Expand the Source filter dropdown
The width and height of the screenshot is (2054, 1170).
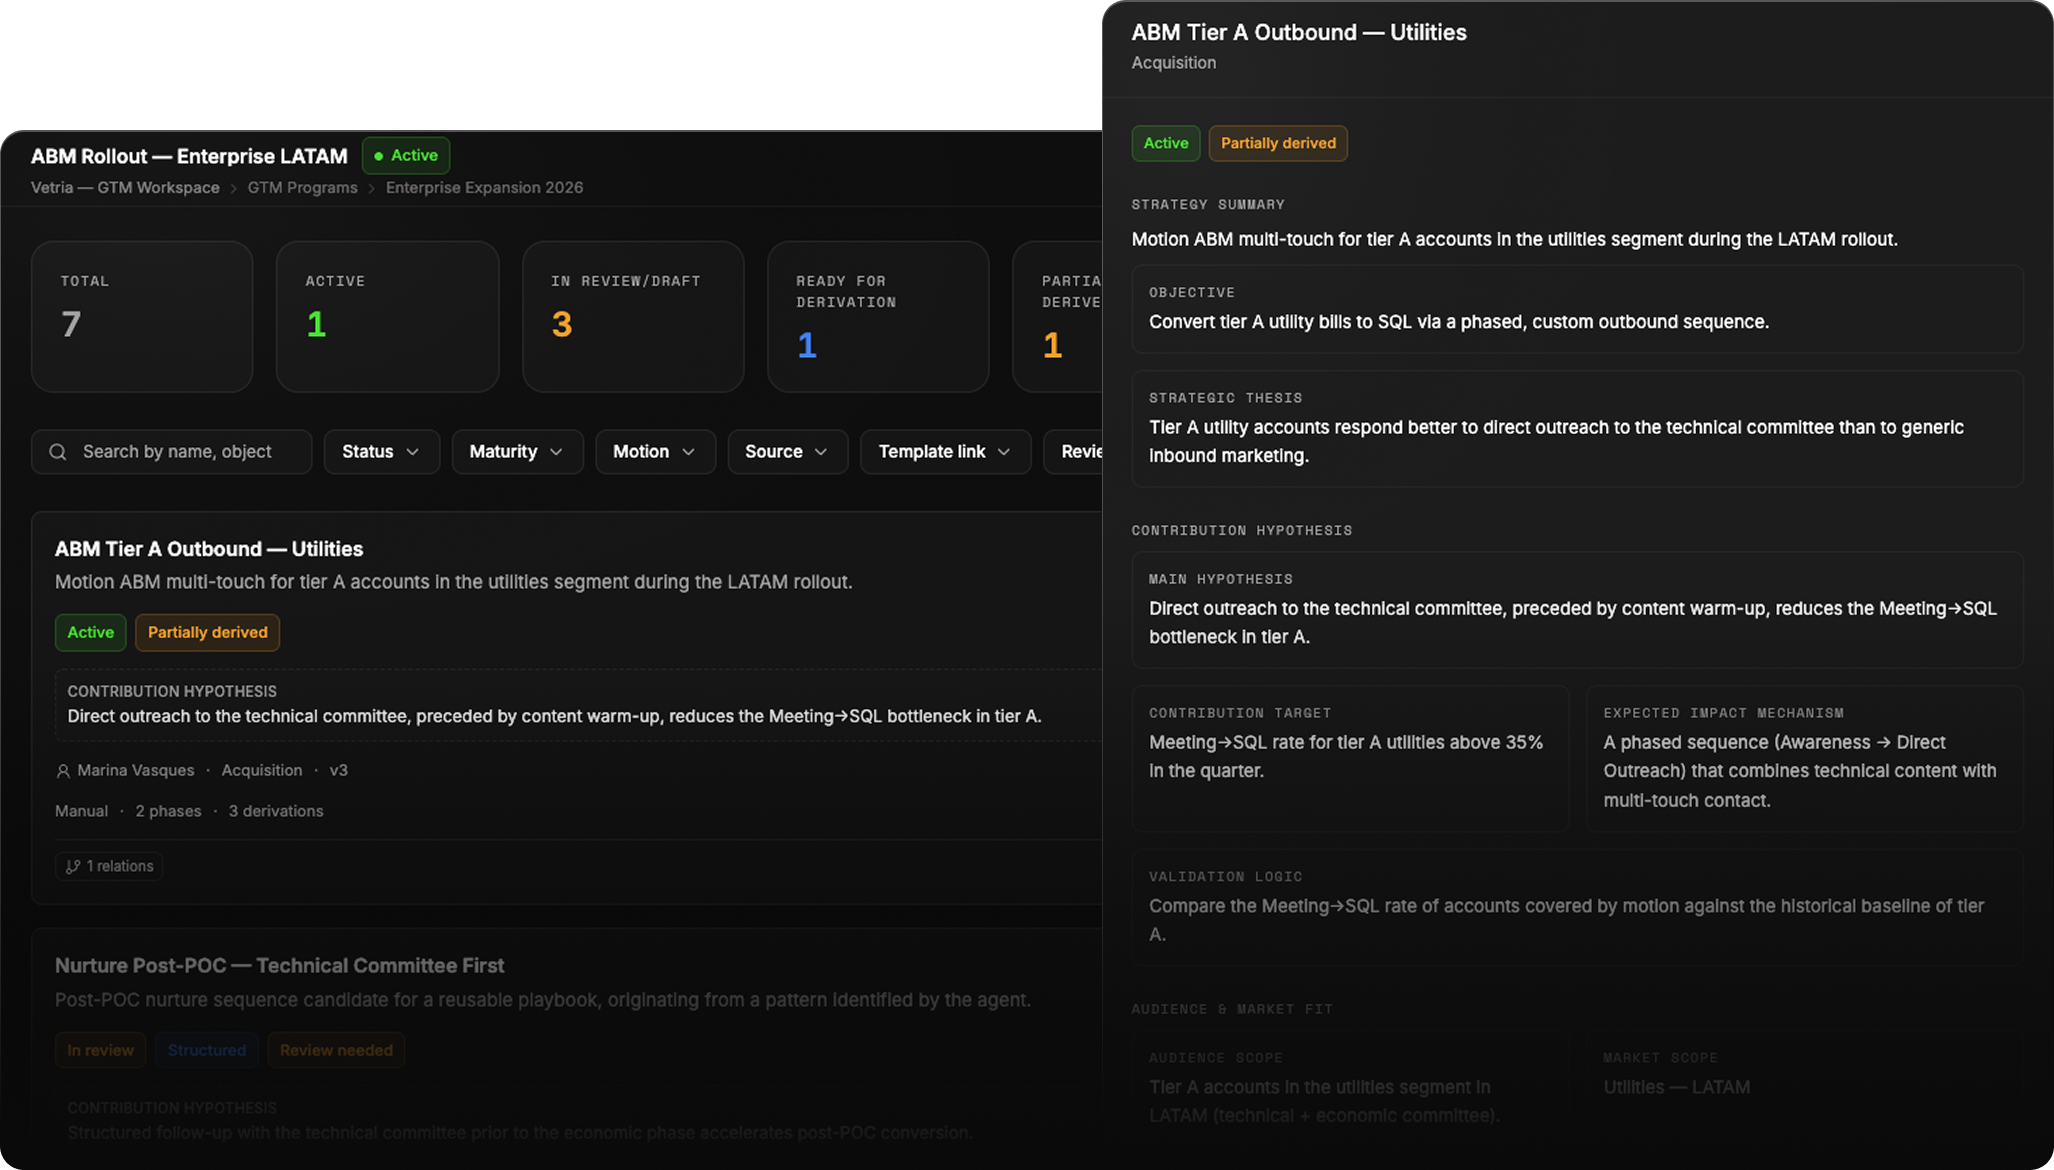click(787, 452)
